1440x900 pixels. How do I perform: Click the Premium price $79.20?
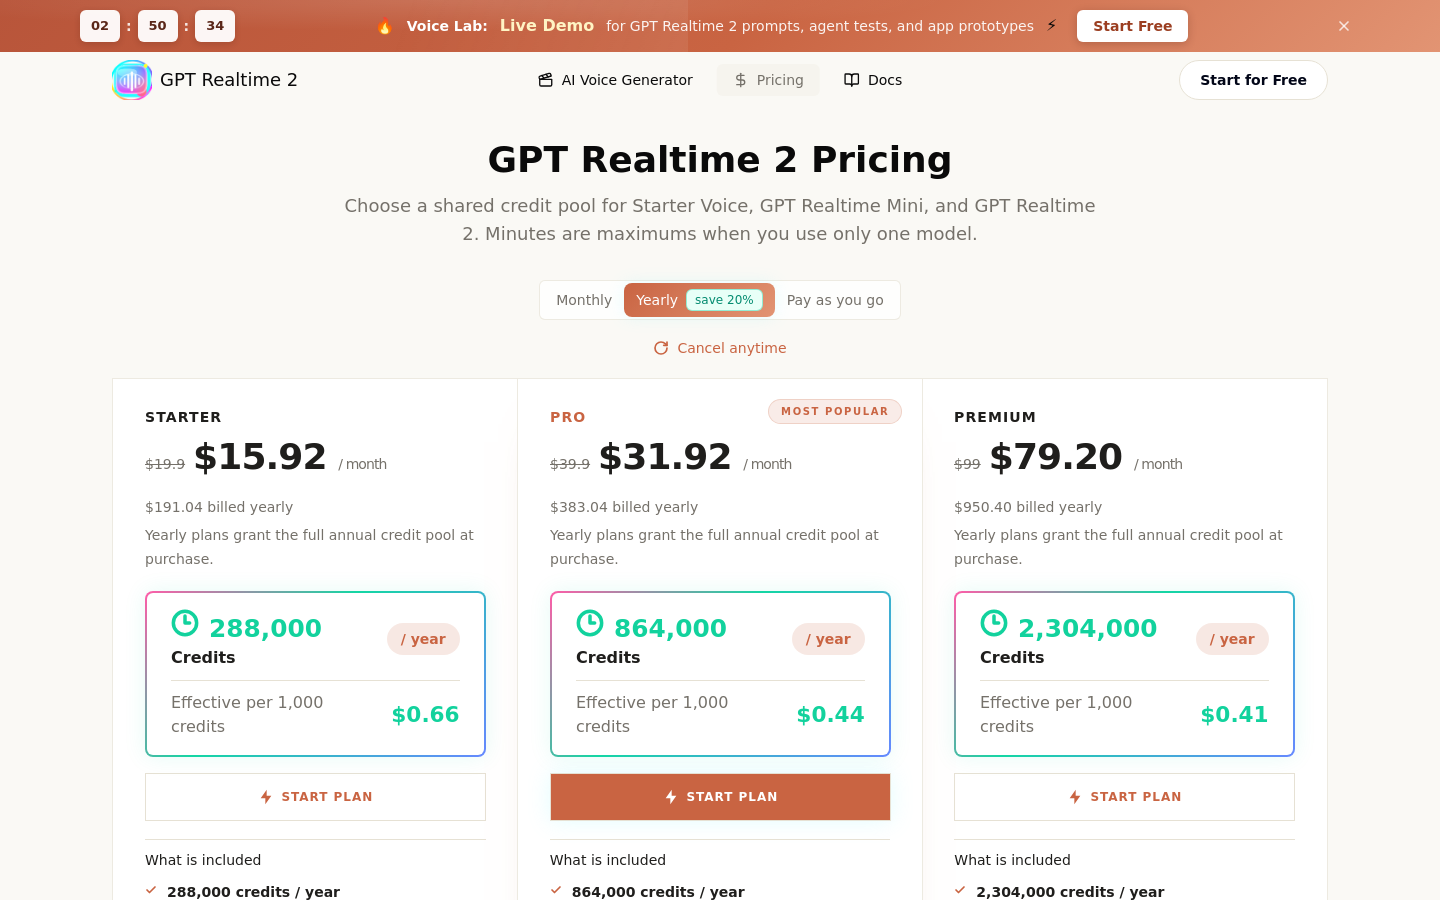[1056, 457]
